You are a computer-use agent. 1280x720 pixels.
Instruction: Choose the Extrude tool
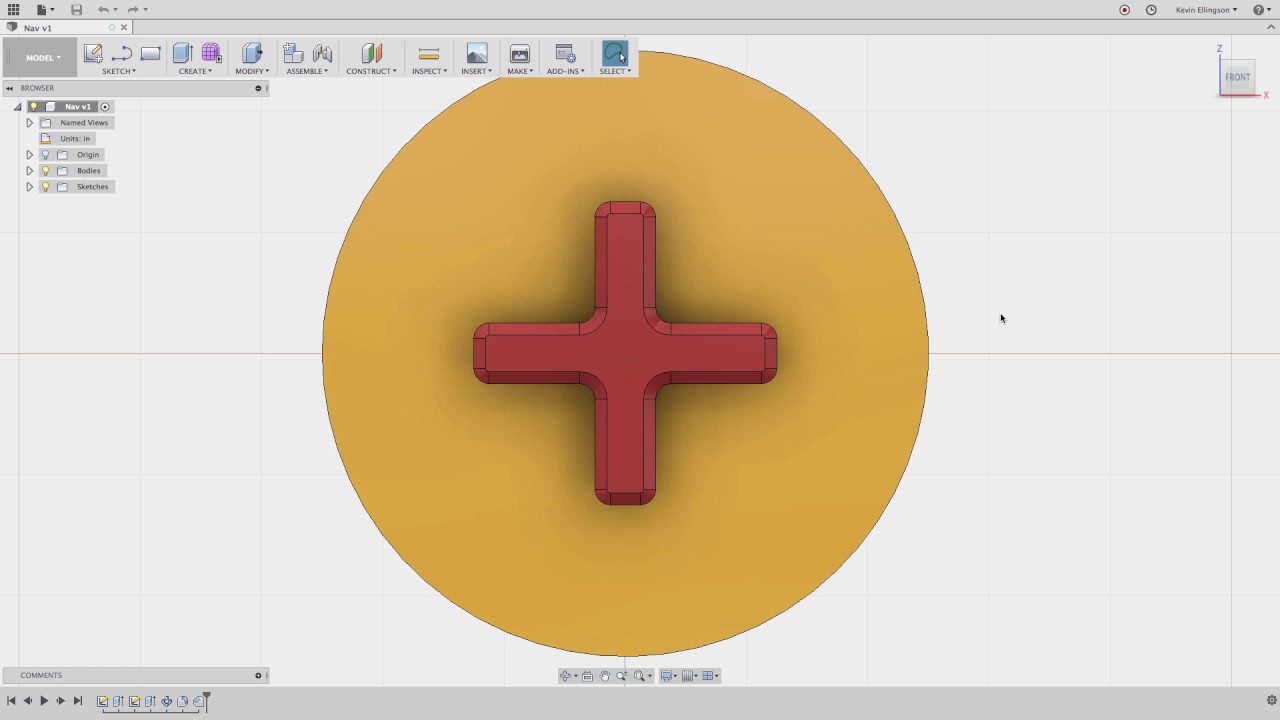click(182, 54)
